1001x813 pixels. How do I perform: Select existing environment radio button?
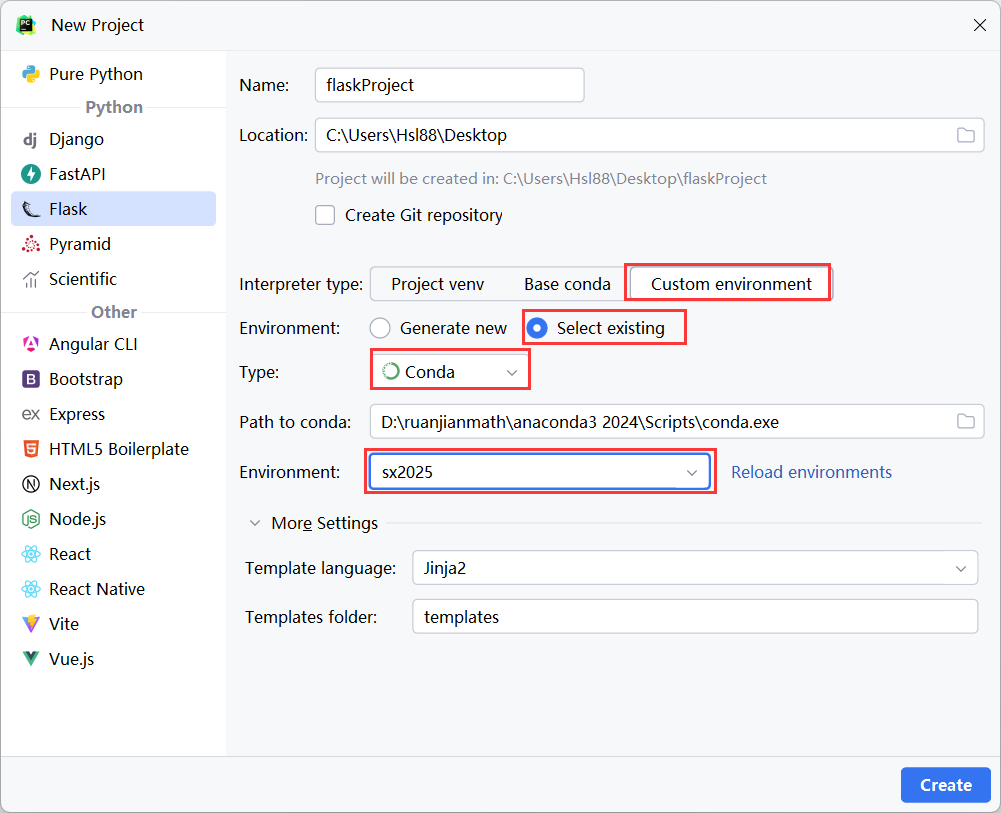537,328
